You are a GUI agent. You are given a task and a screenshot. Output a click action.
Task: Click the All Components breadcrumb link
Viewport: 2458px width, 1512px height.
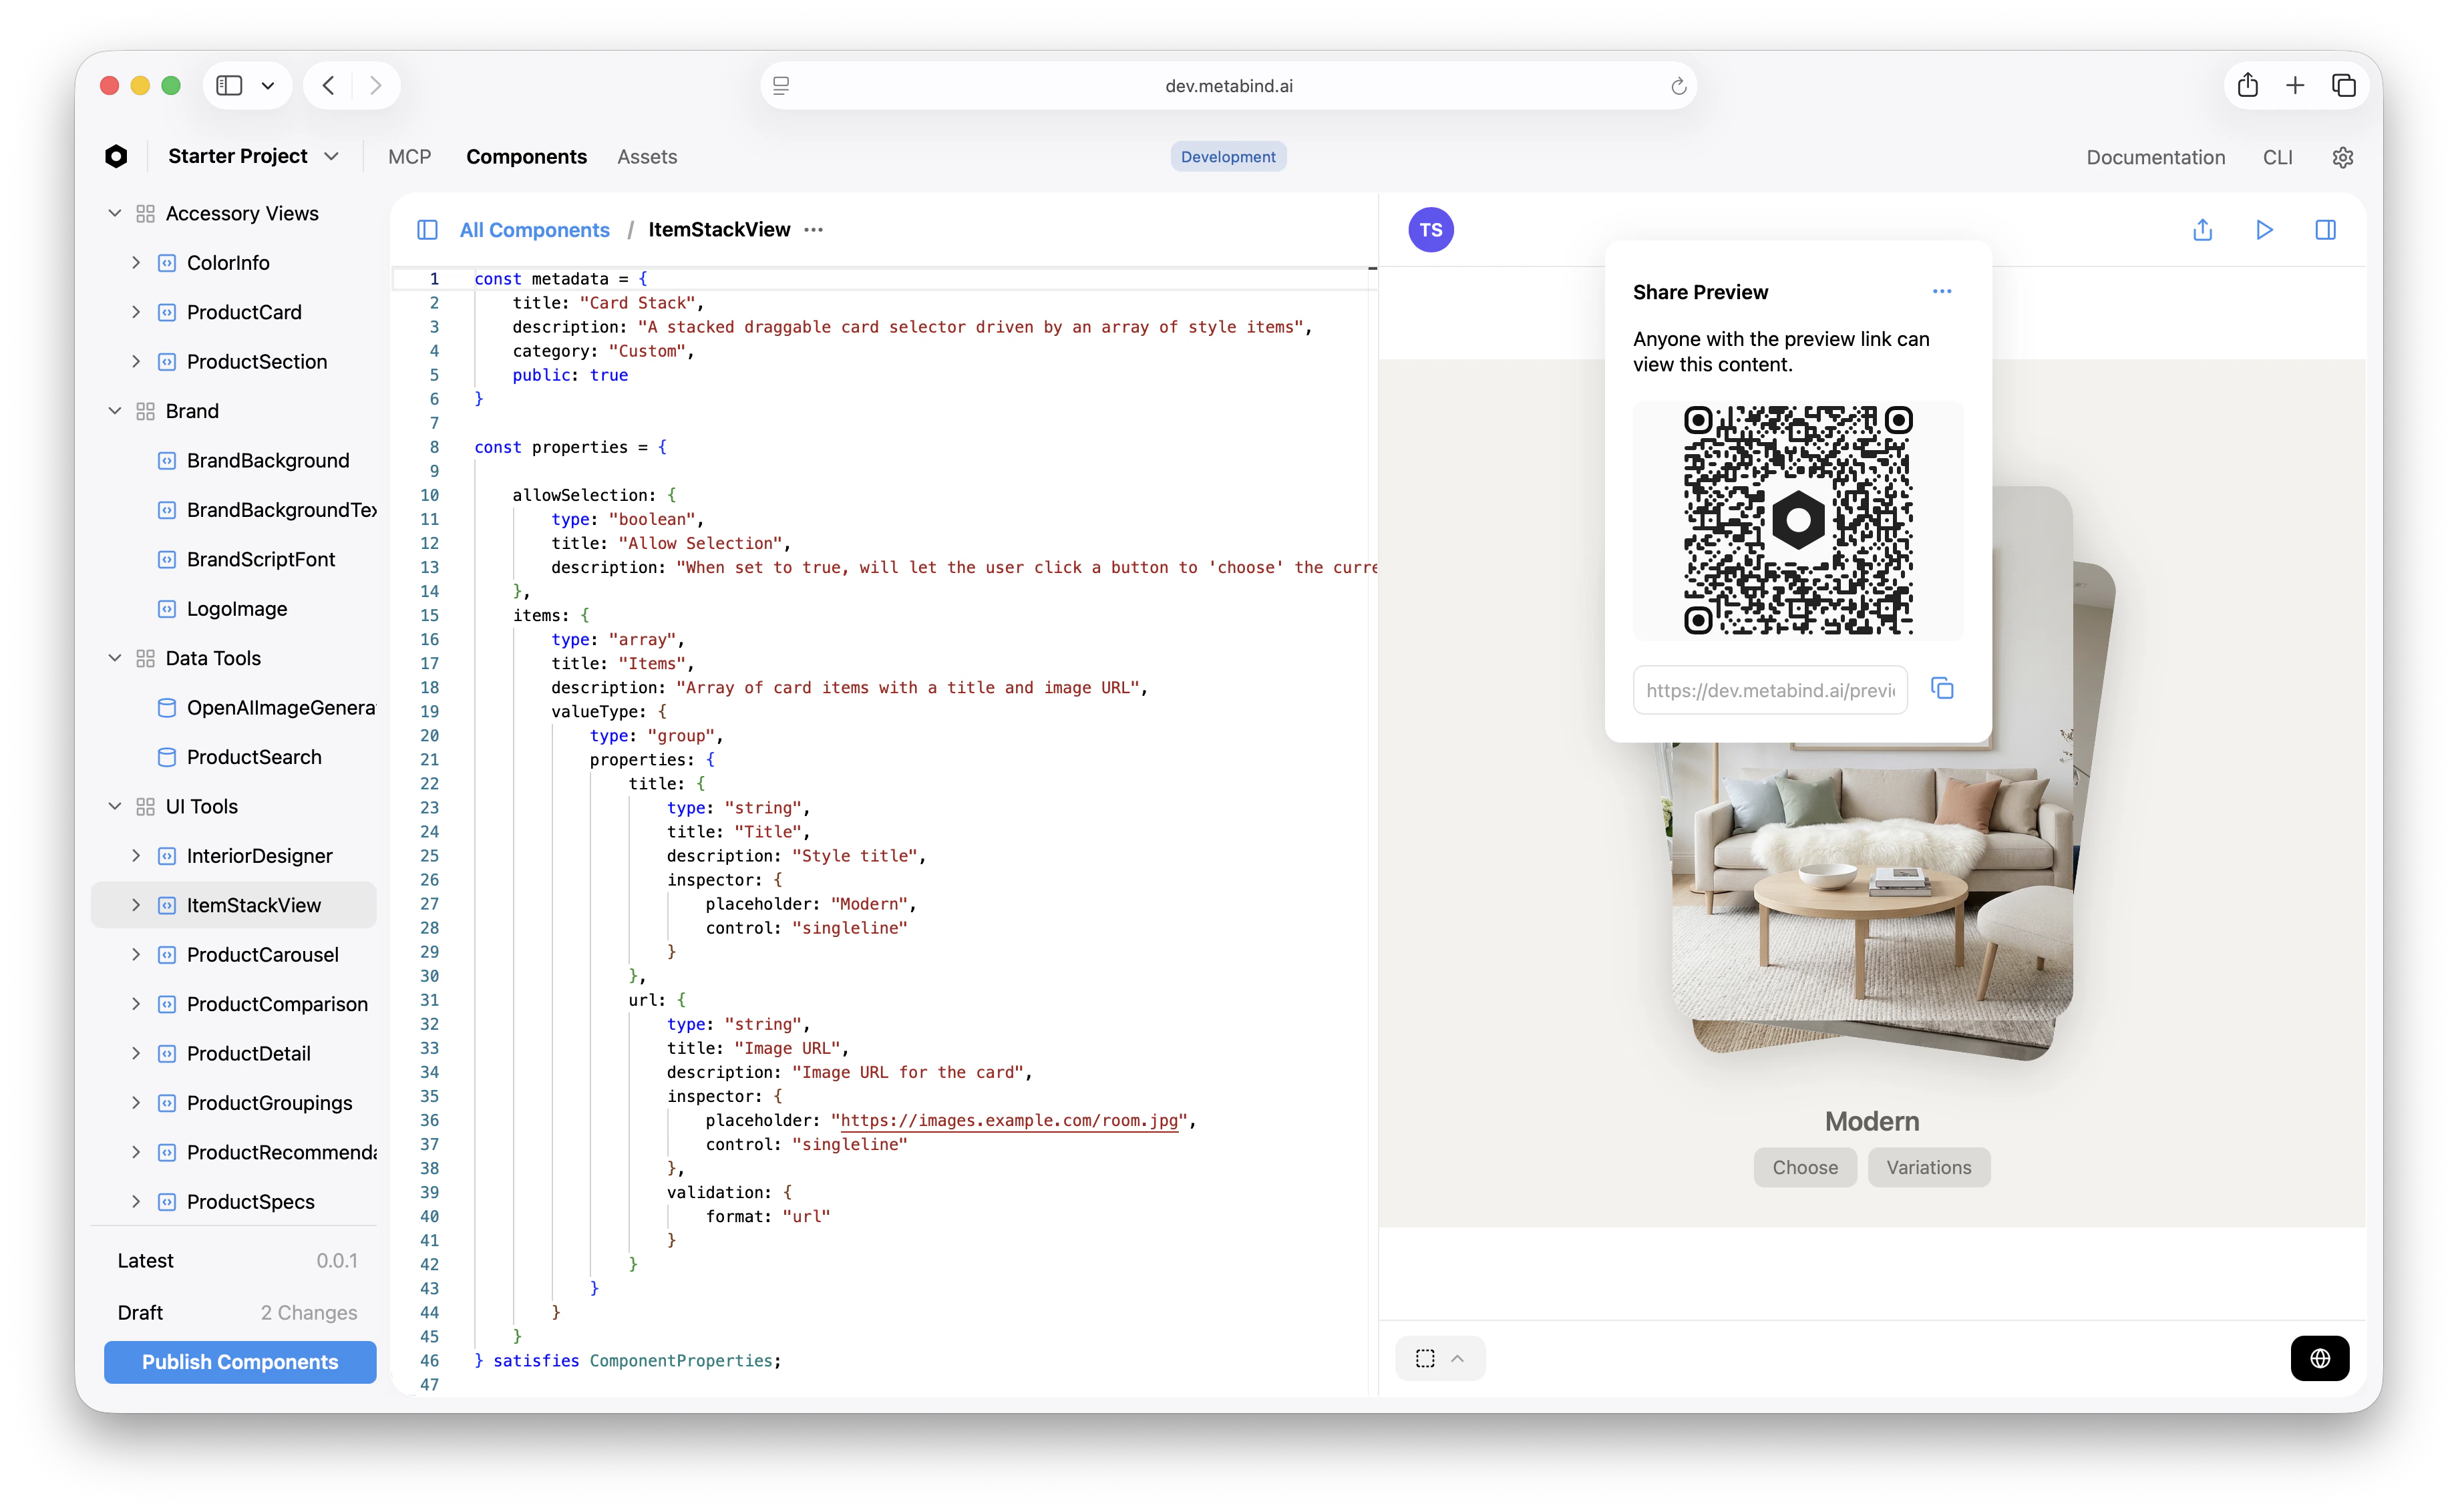click(x=534, y=230)
